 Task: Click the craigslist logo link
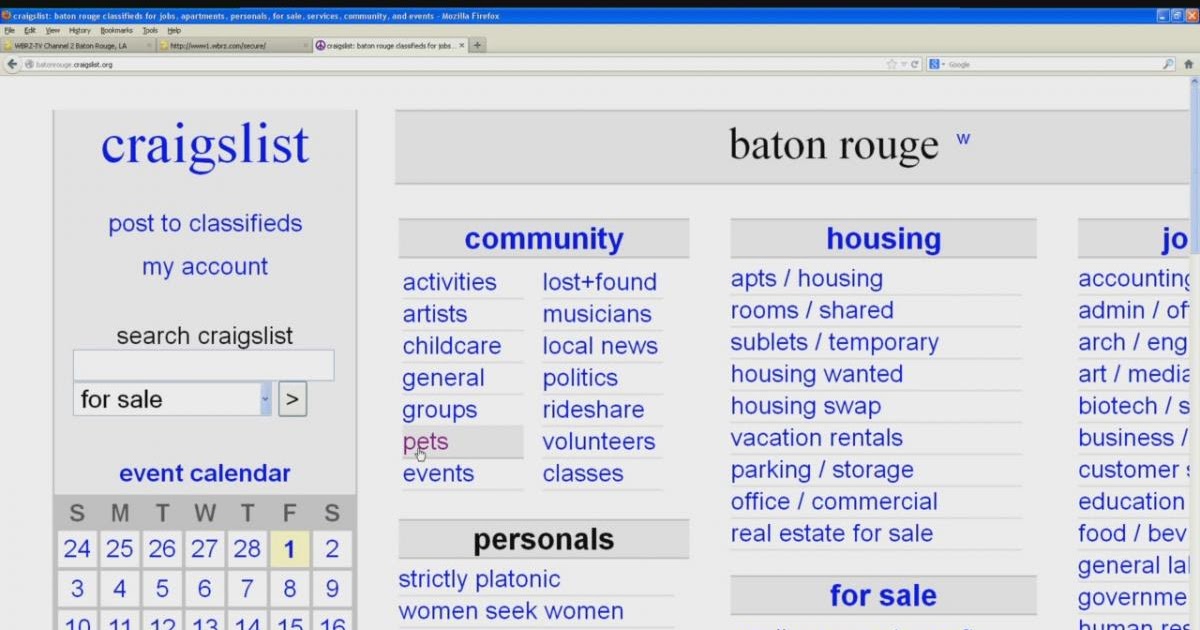(205, 146)
